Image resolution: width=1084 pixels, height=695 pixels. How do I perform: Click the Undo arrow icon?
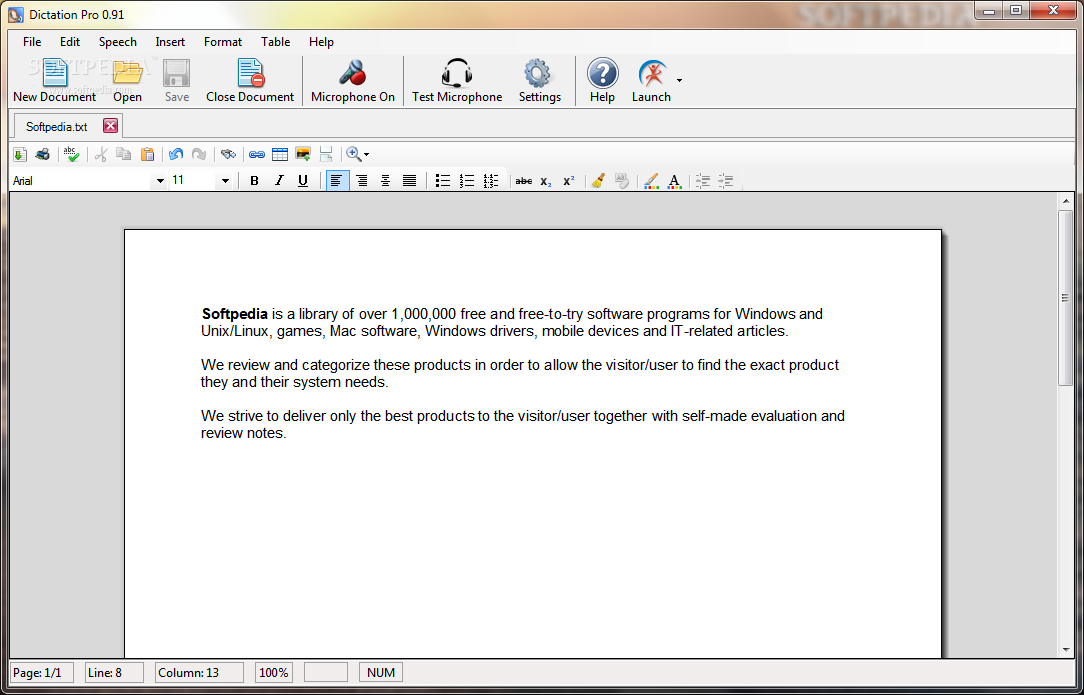point(176,154)
